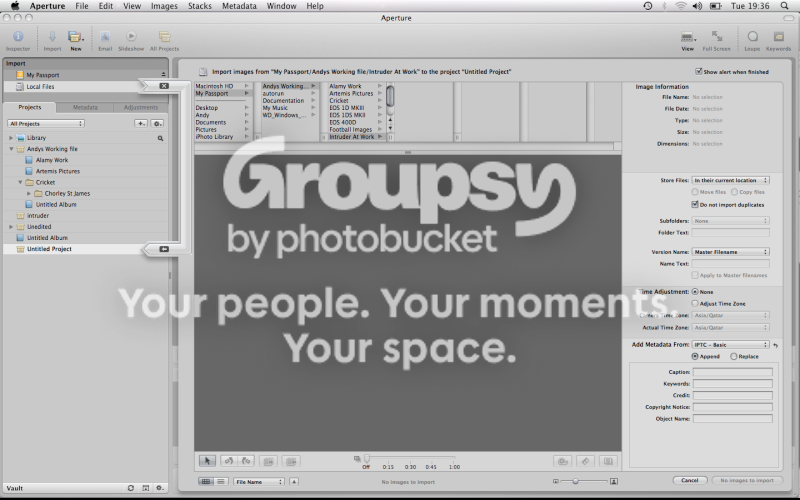
Task: Toggle Show alert when finished checkbox
Action: [698, 71]
